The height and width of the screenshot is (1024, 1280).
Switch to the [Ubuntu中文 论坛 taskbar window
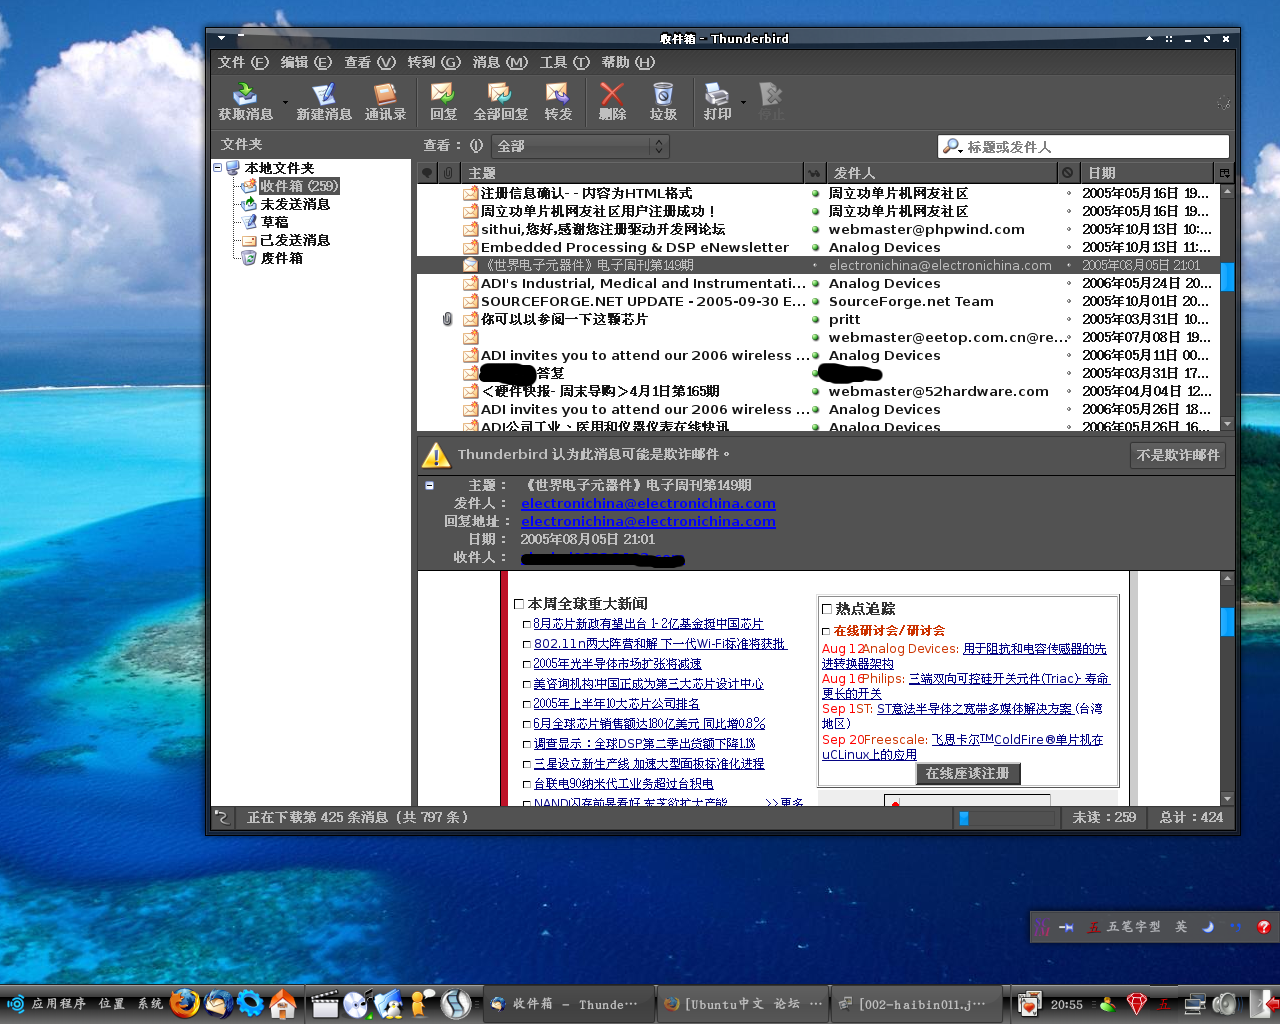tap(743, 1003)
